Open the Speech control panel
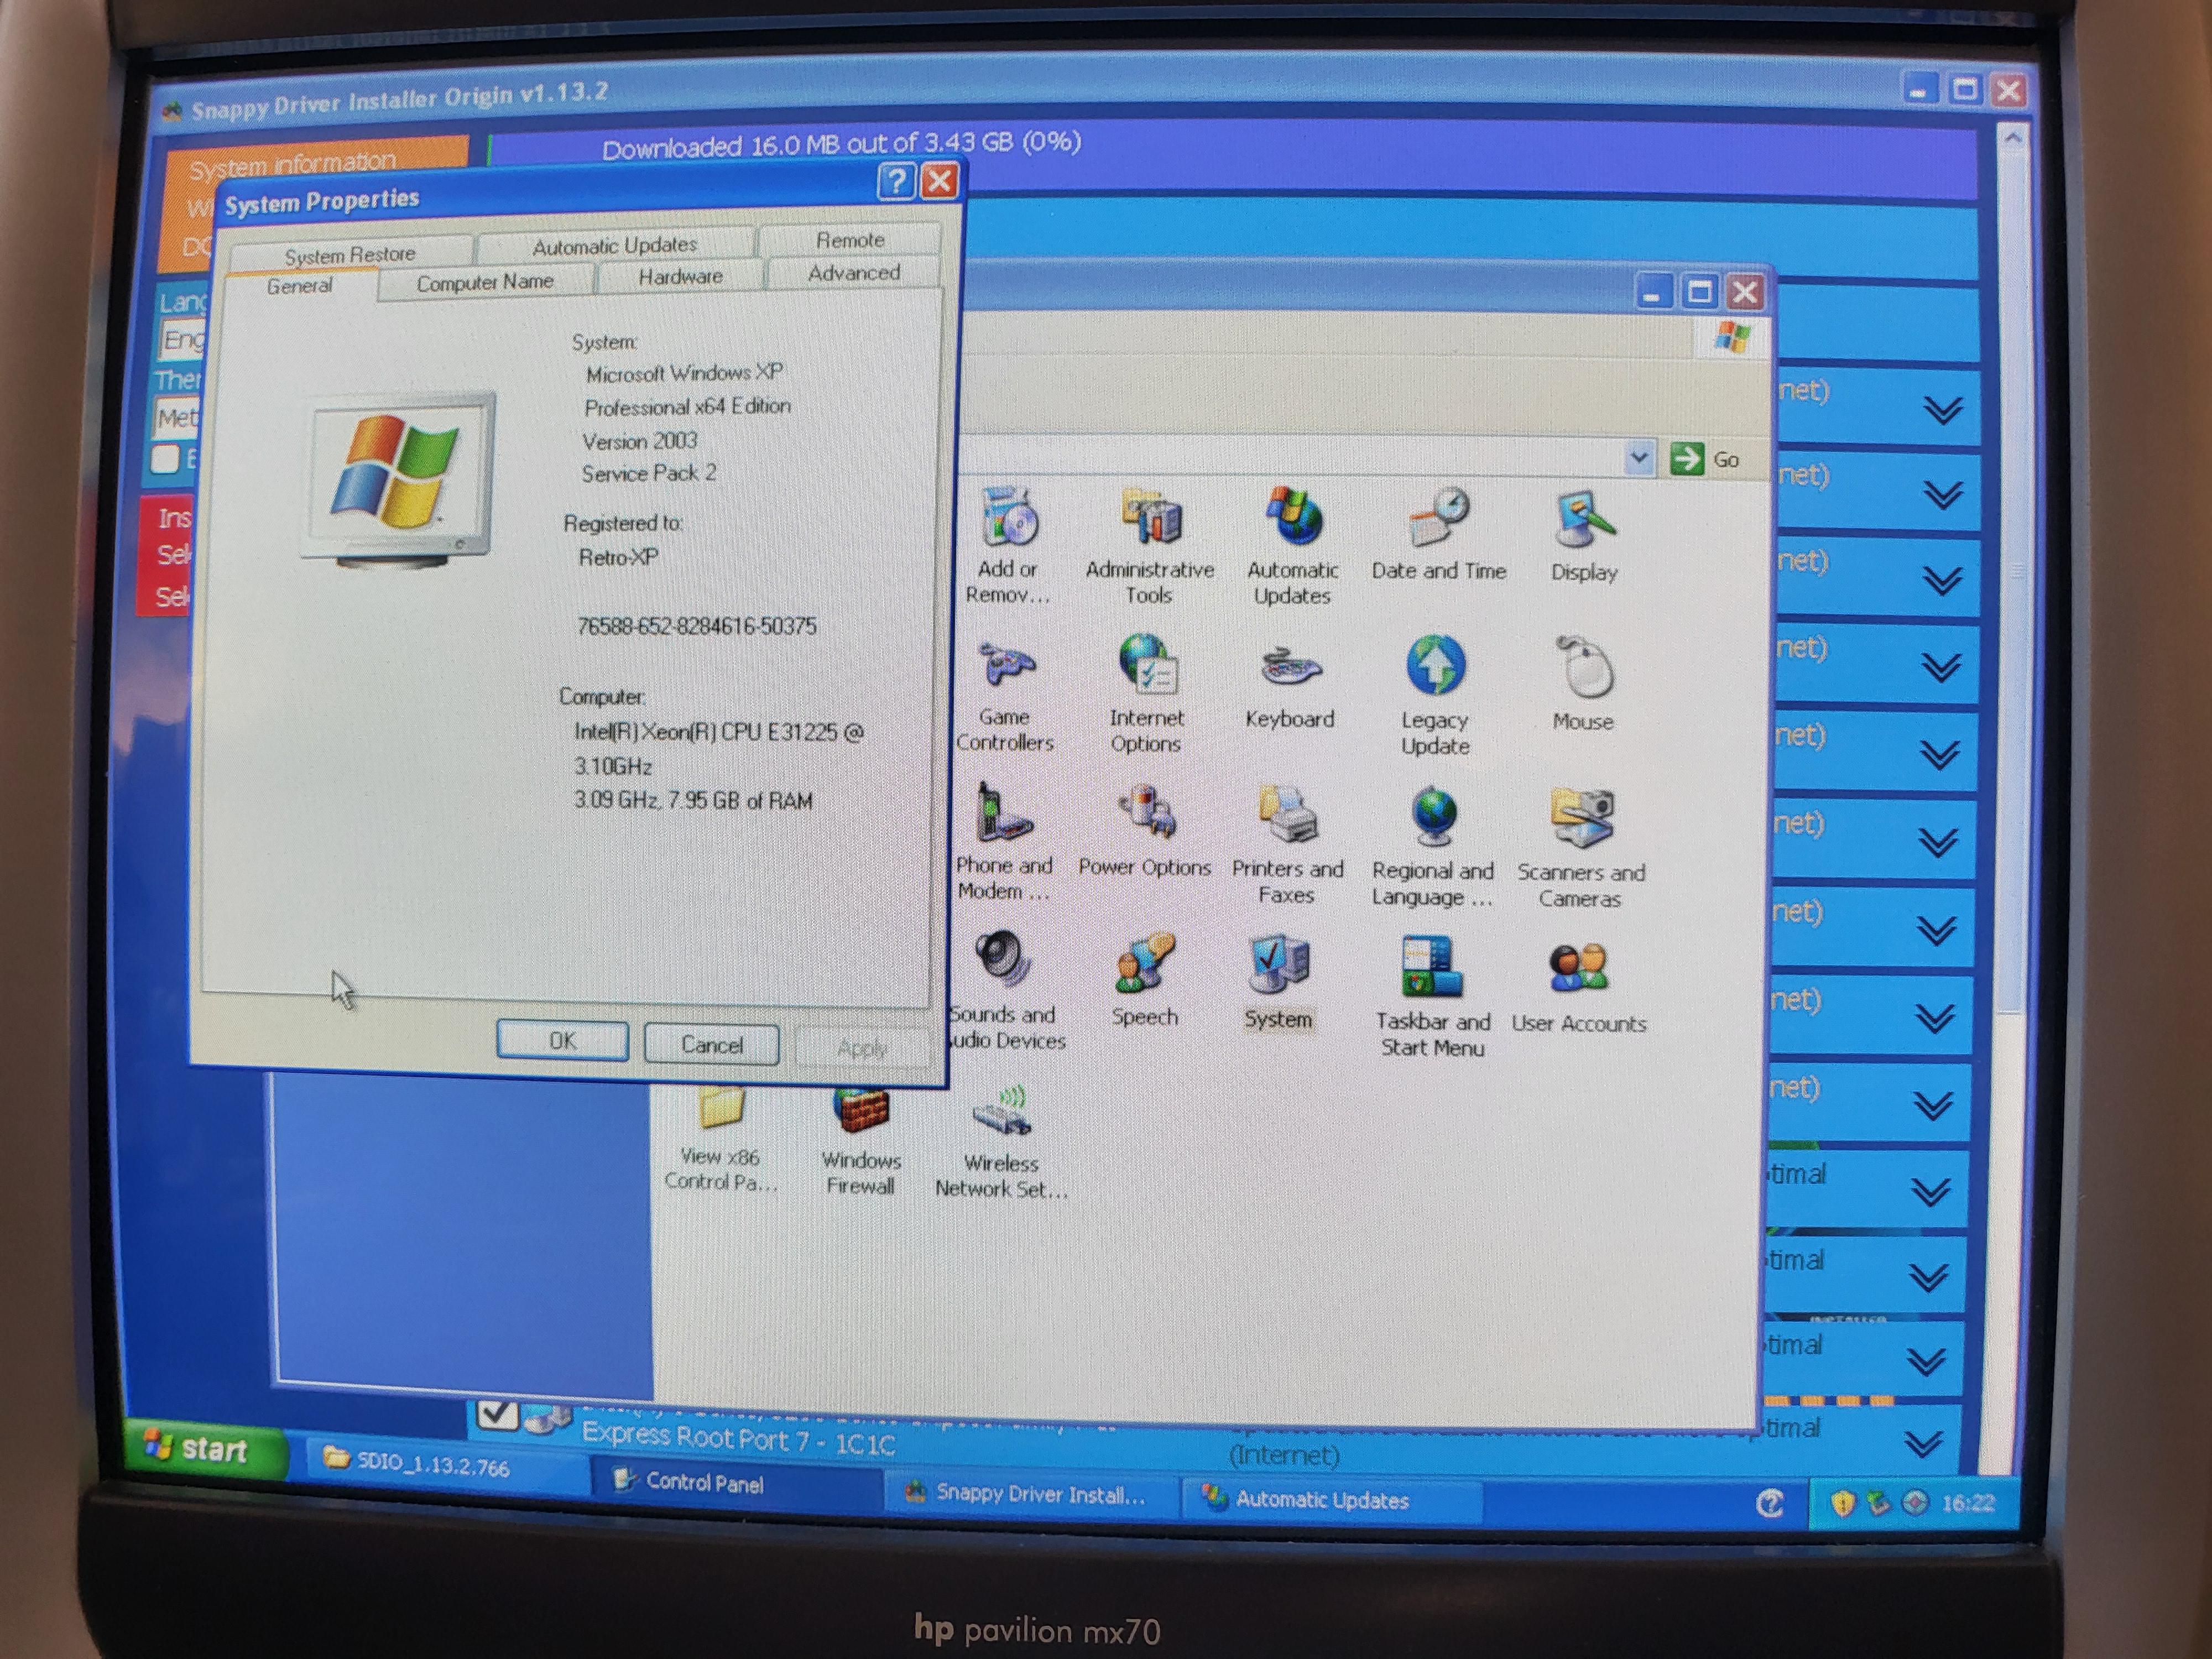The width and height of the screenshot is (2212, 1659). point(1146,963)
